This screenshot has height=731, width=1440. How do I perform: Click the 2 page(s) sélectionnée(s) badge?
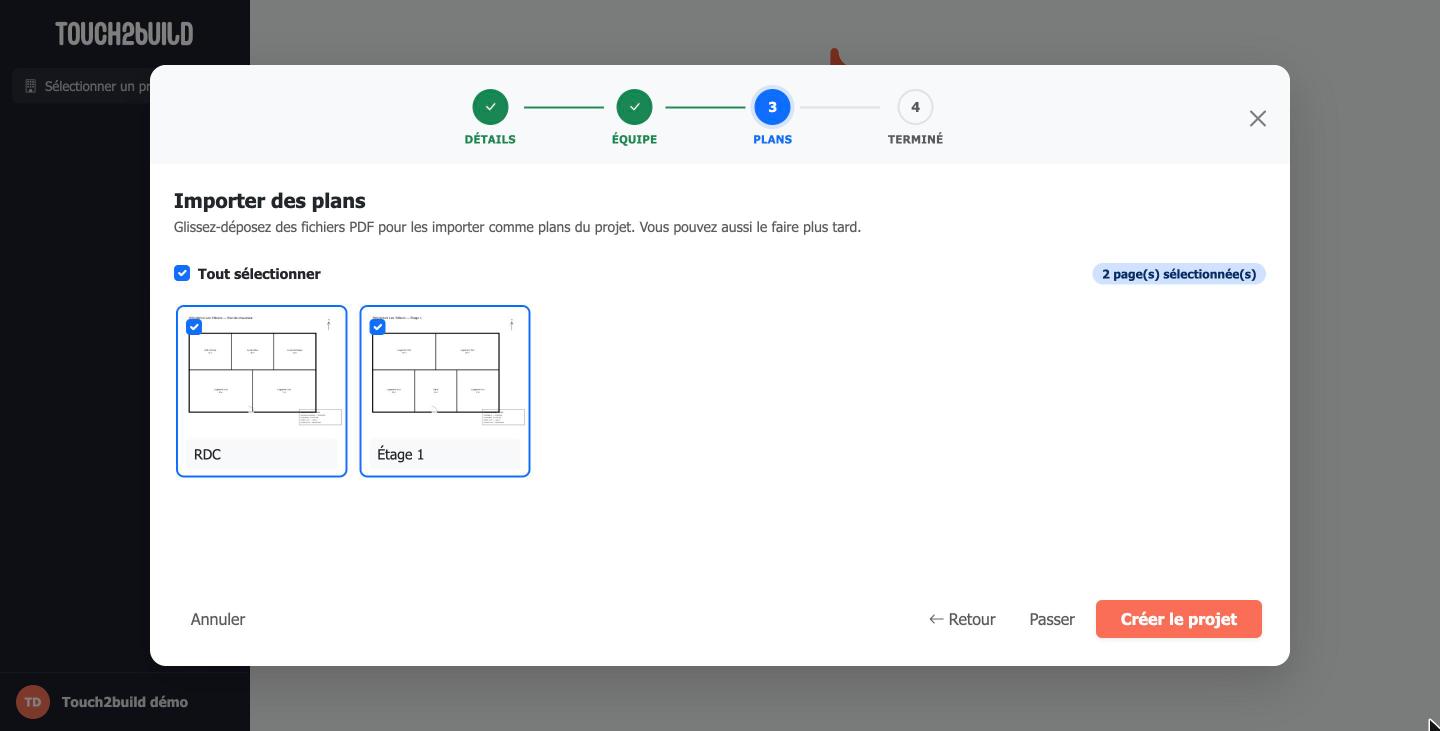click(1179, 274)
